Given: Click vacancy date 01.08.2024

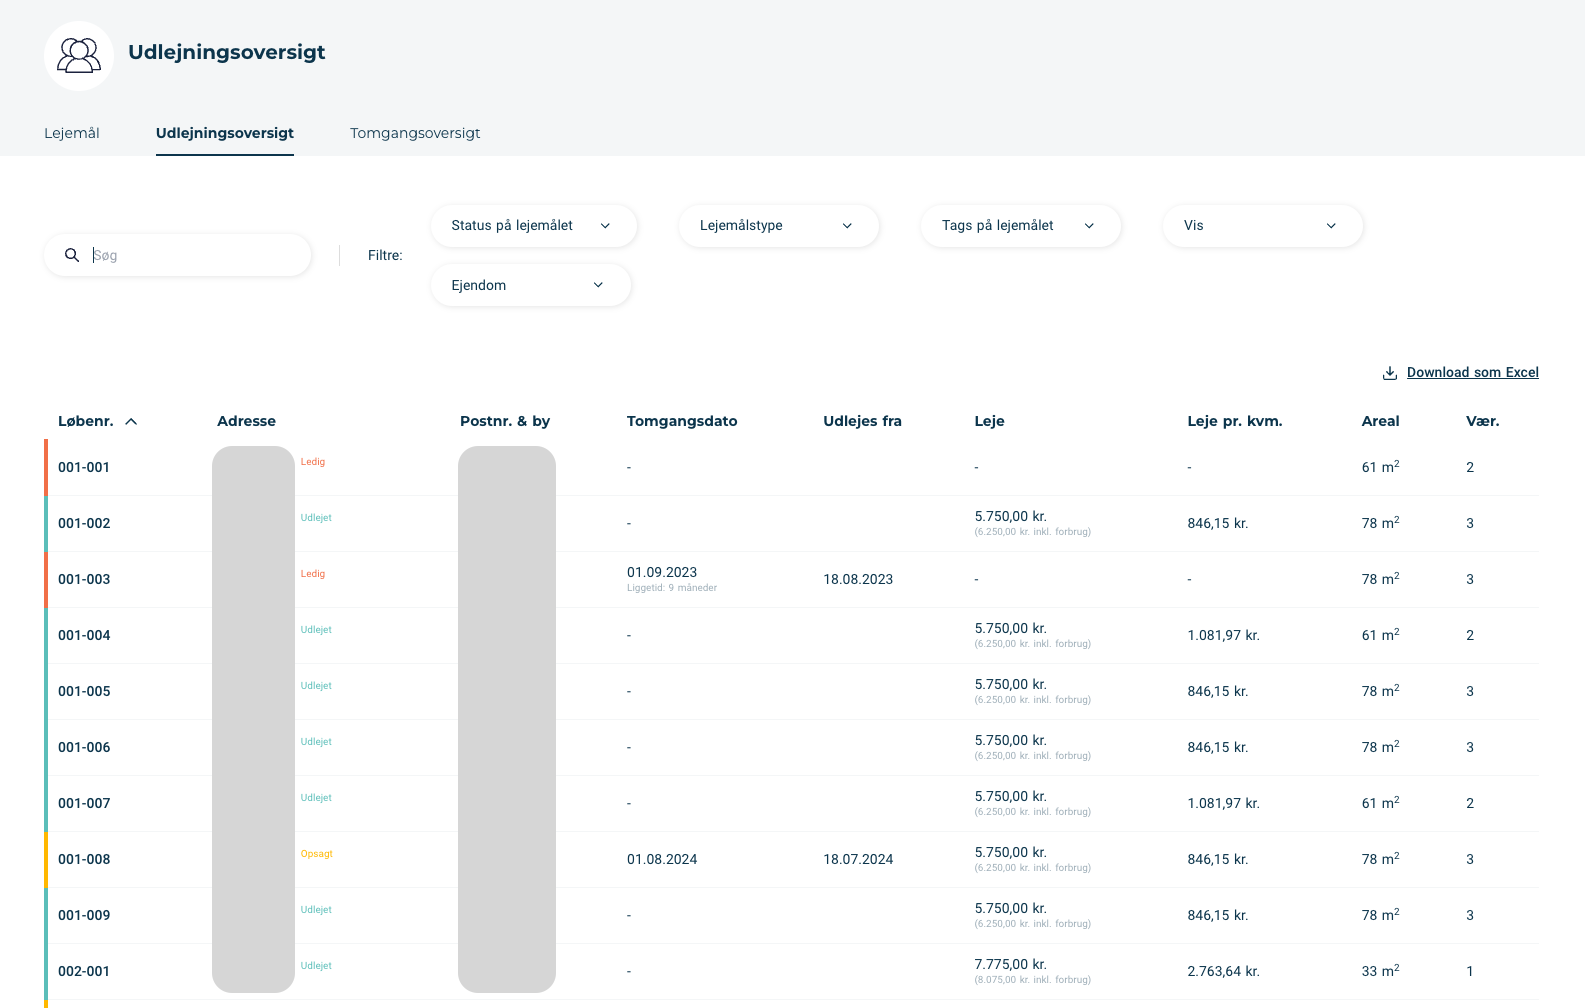Looking at the screenshot, I should 662,859.
